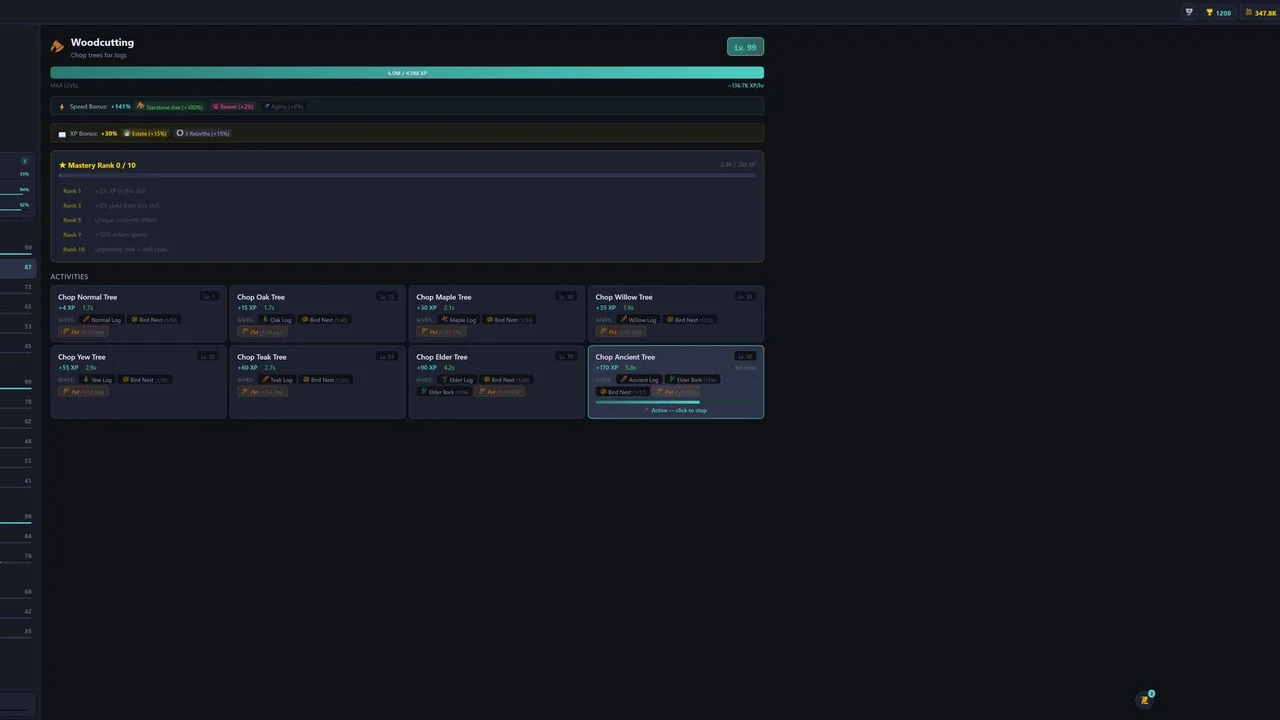Open the silver trophy achievements button
1280x720 pixels.
click(x=1189, y=13)
